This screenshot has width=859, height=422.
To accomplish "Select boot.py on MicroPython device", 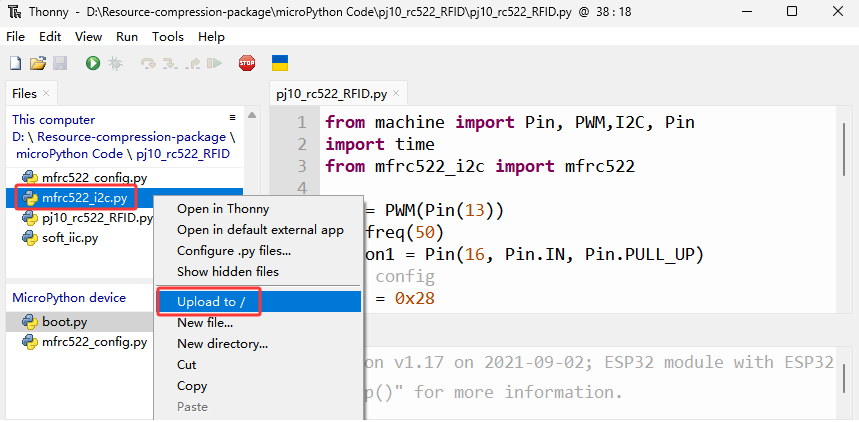I will tap(64, 322).
